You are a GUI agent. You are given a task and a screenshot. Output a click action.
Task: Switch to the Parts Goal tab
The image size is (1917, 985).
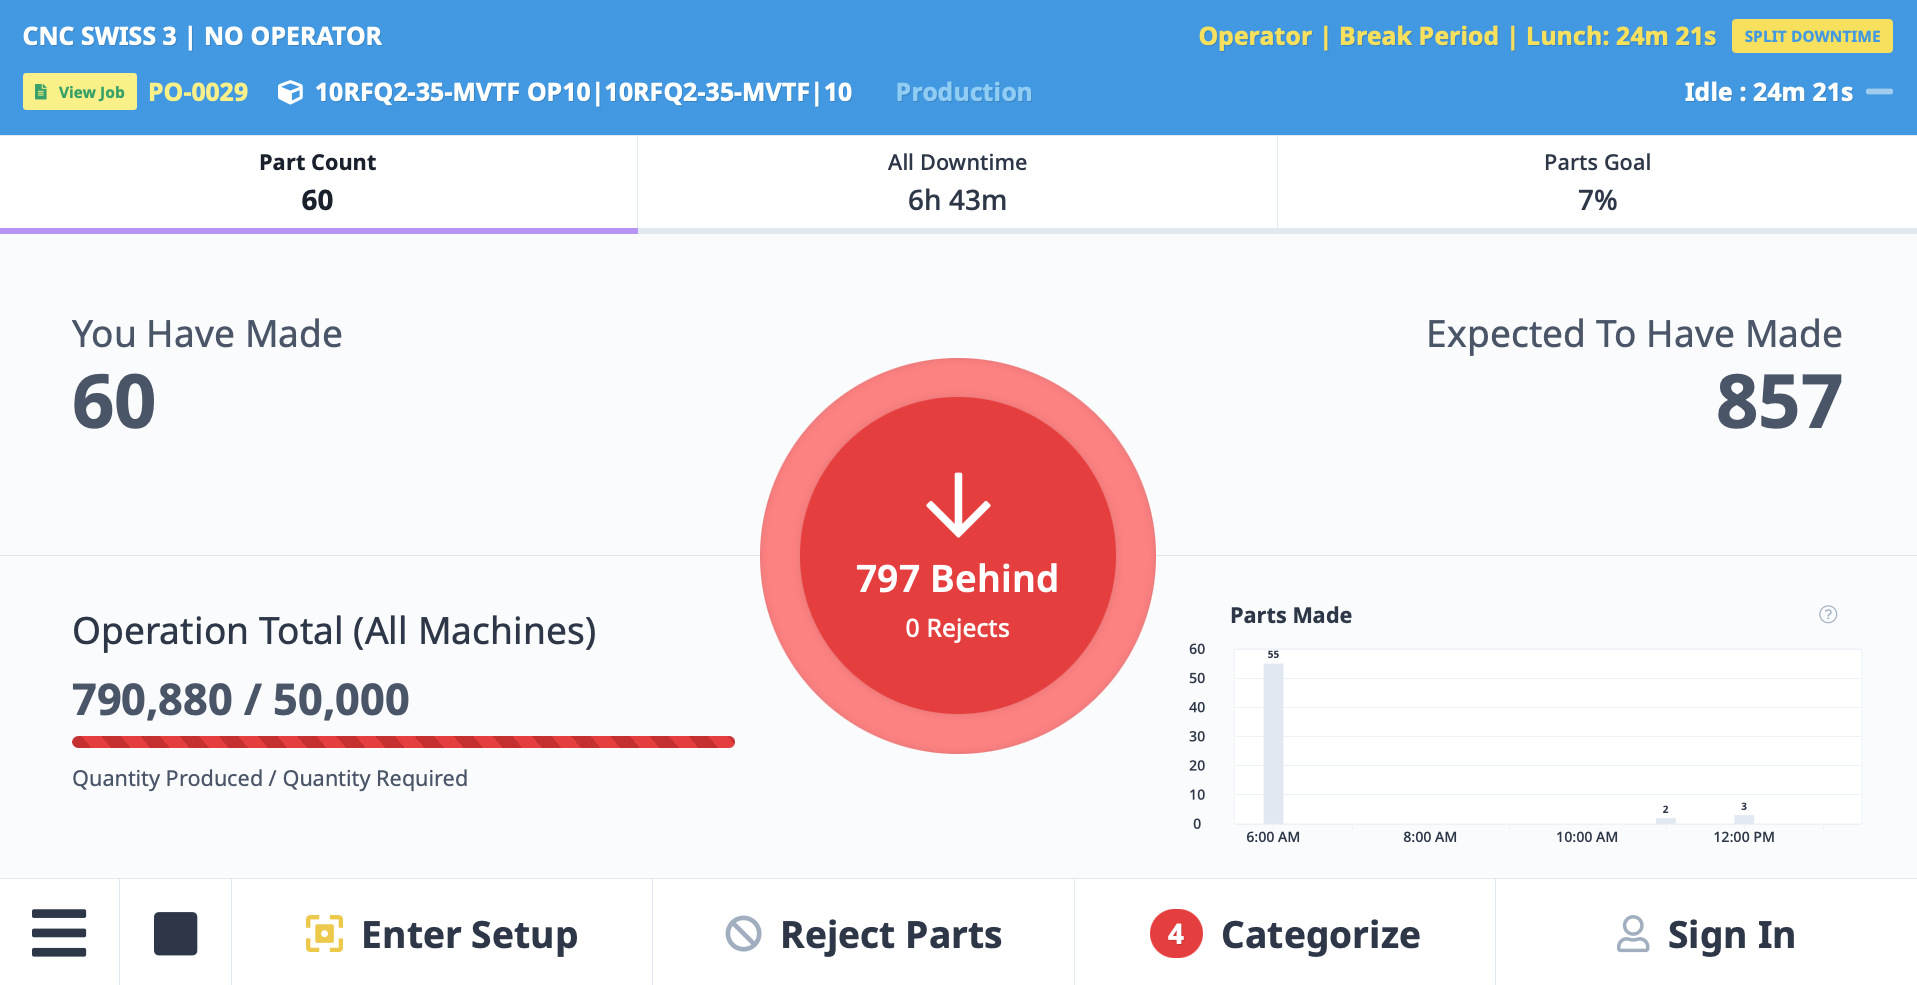pos(1596,182)
